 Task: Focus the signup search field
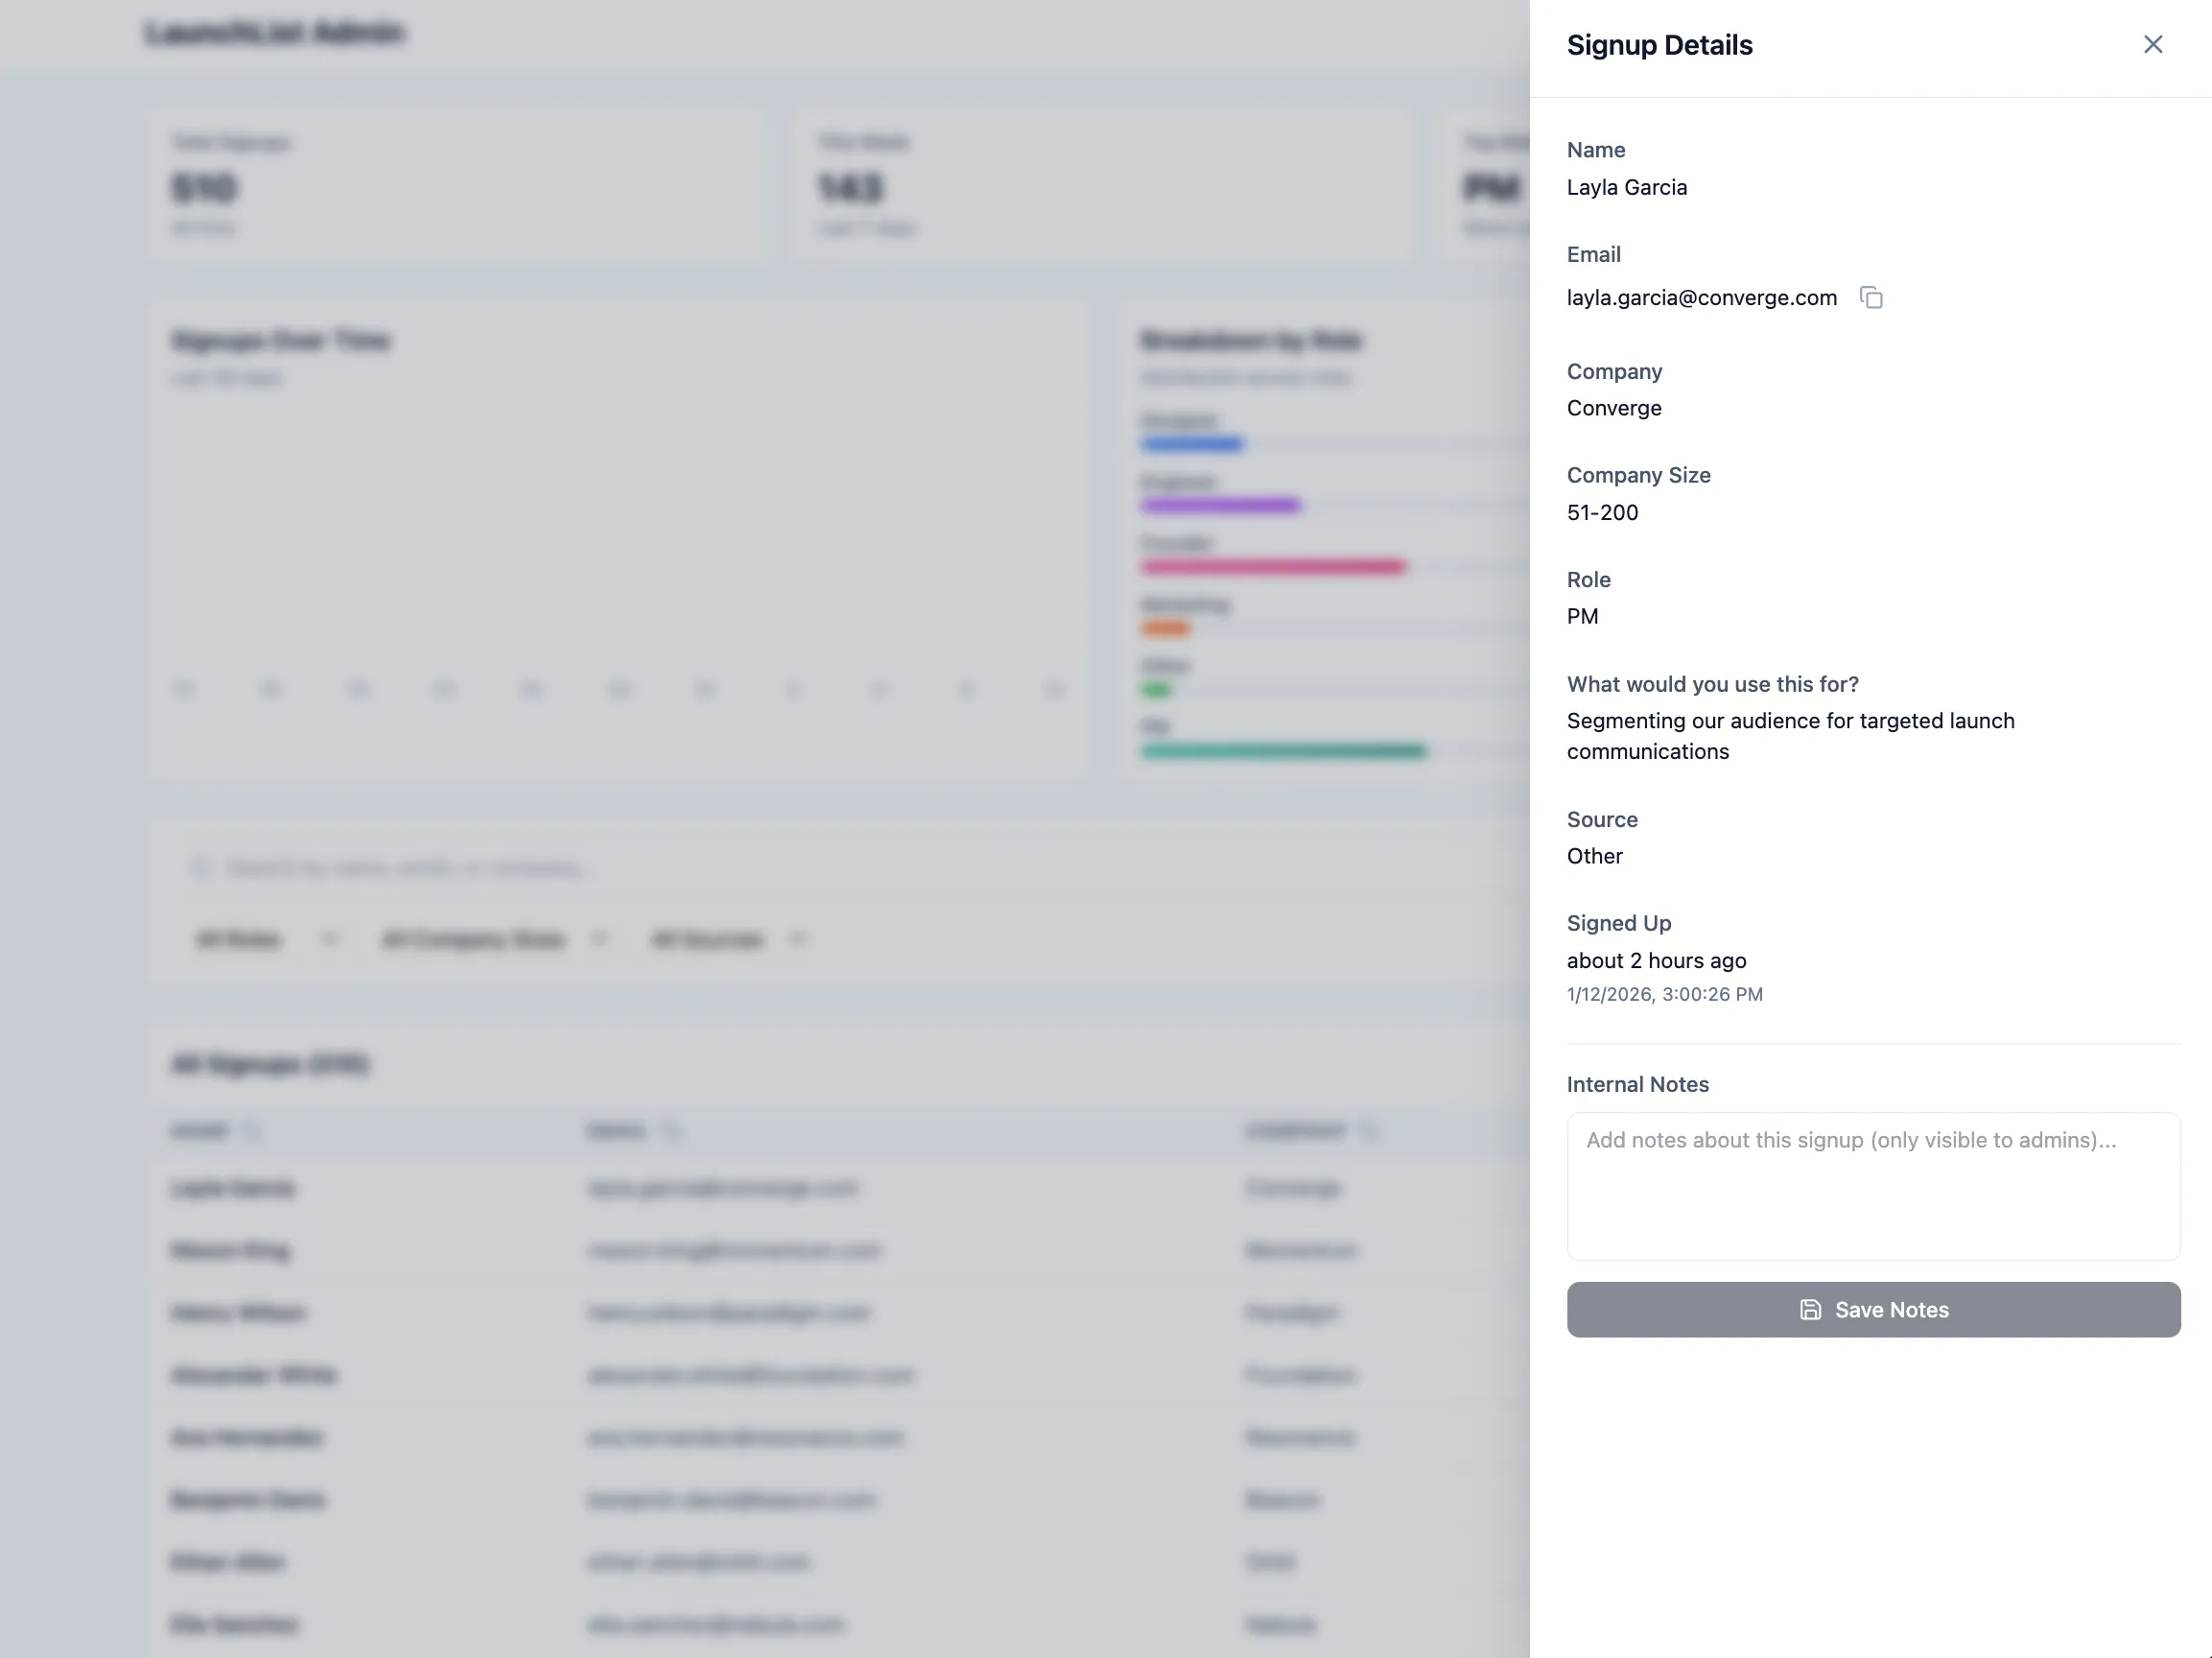pyautogui.click(x=600, y=868)
